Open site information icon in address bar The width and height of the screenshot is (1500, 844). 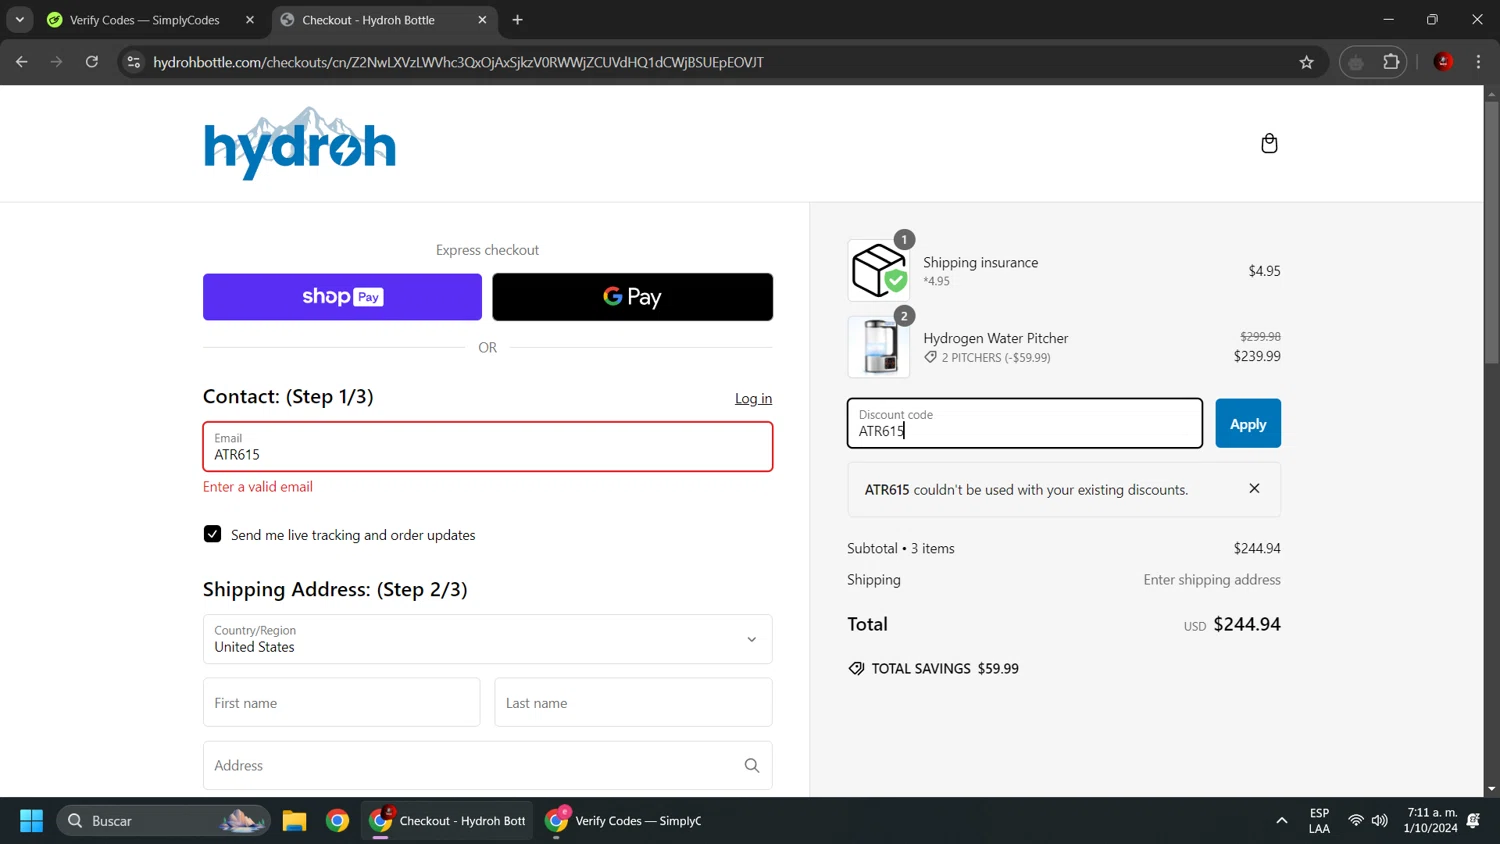pyautogui.click(x=133, y=62)
